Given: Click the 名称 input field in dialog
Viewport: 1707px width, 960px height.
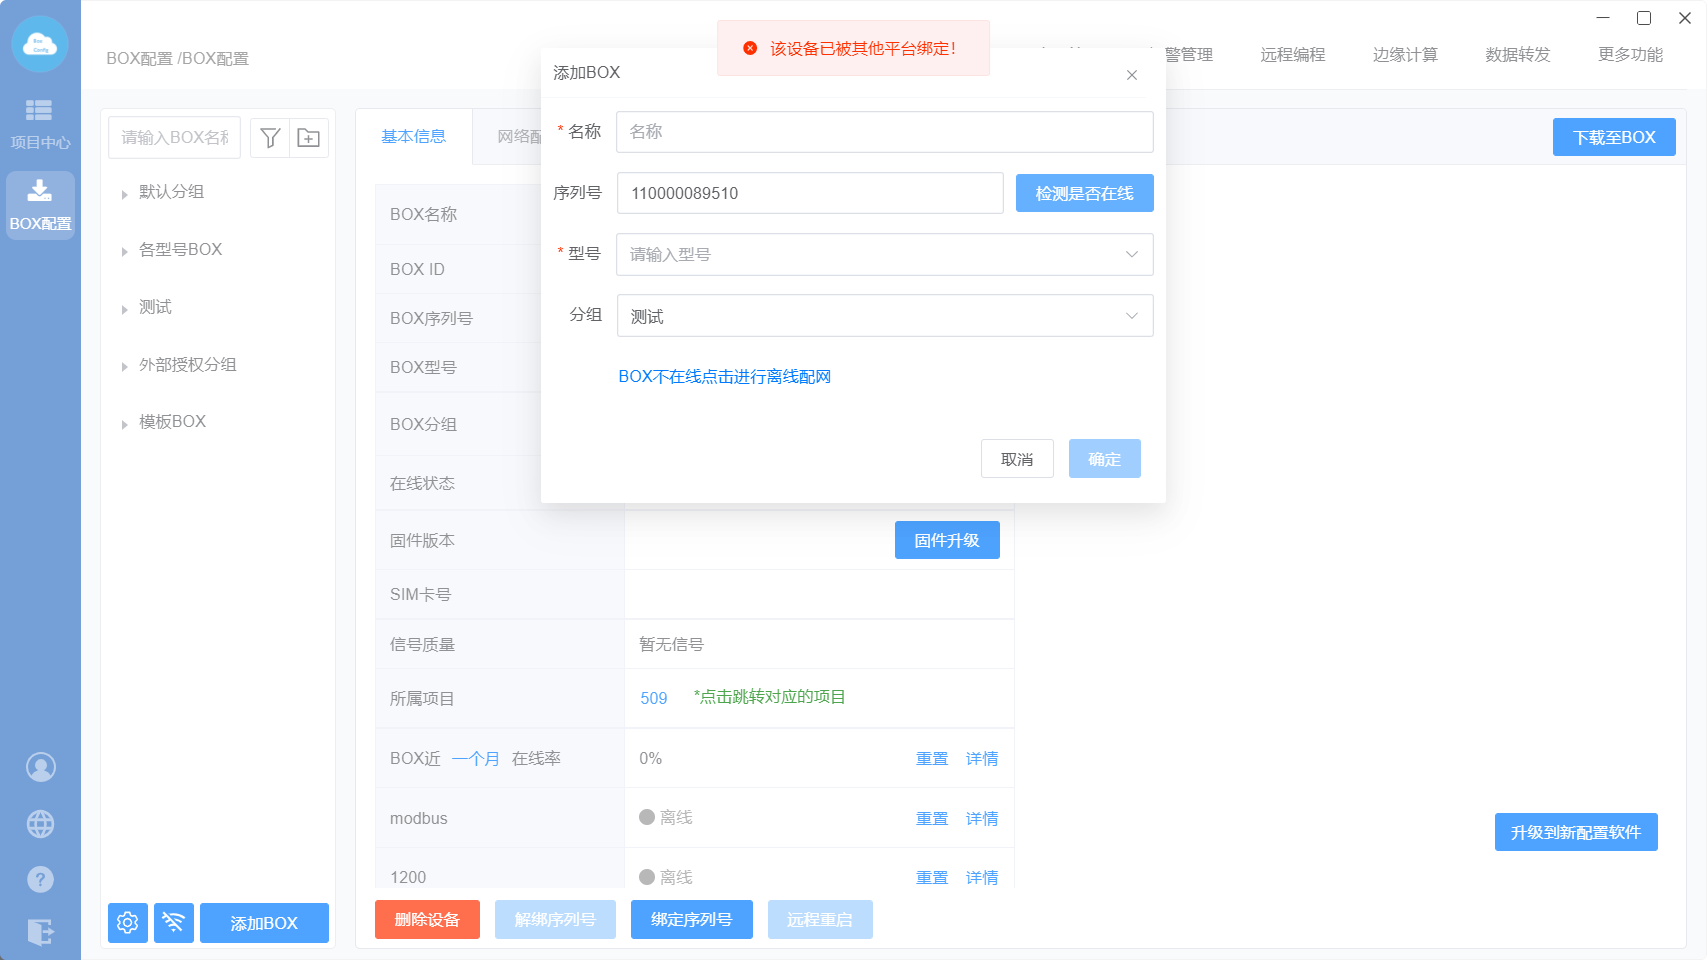Looking at the screenshot, I should [x=884, y=132].
